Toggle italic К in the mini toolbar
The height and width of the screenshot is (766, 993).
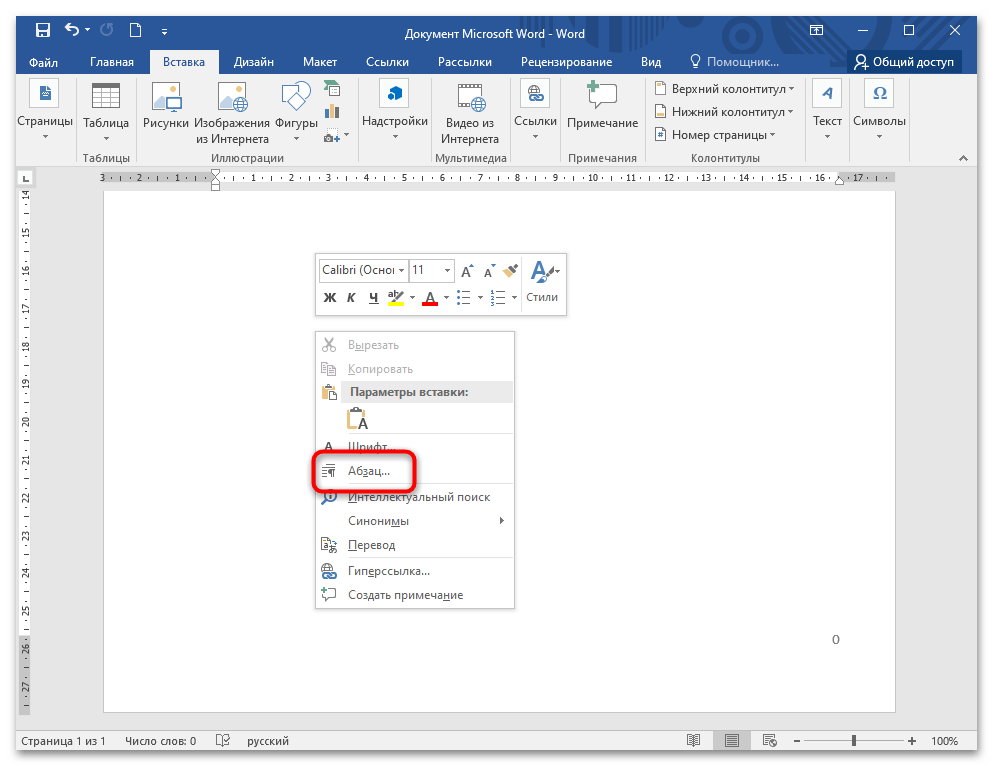[x=351, y=298]
